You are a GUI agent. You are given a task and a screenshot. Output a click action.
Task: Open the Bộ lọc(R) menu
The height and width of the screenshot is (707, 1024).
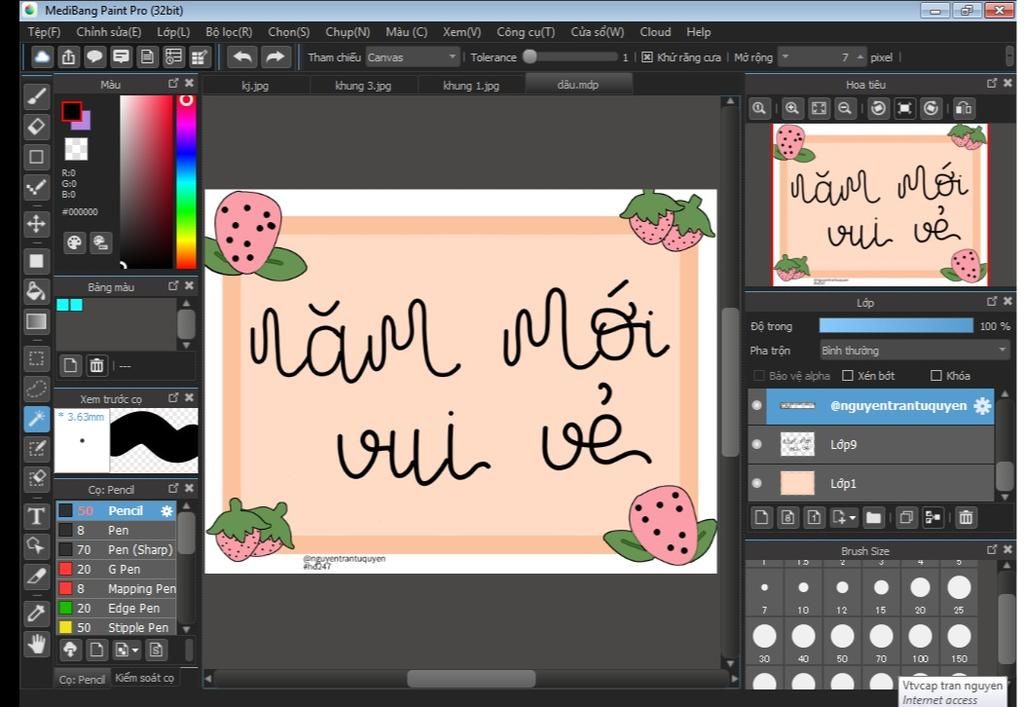tap(229, 32)
